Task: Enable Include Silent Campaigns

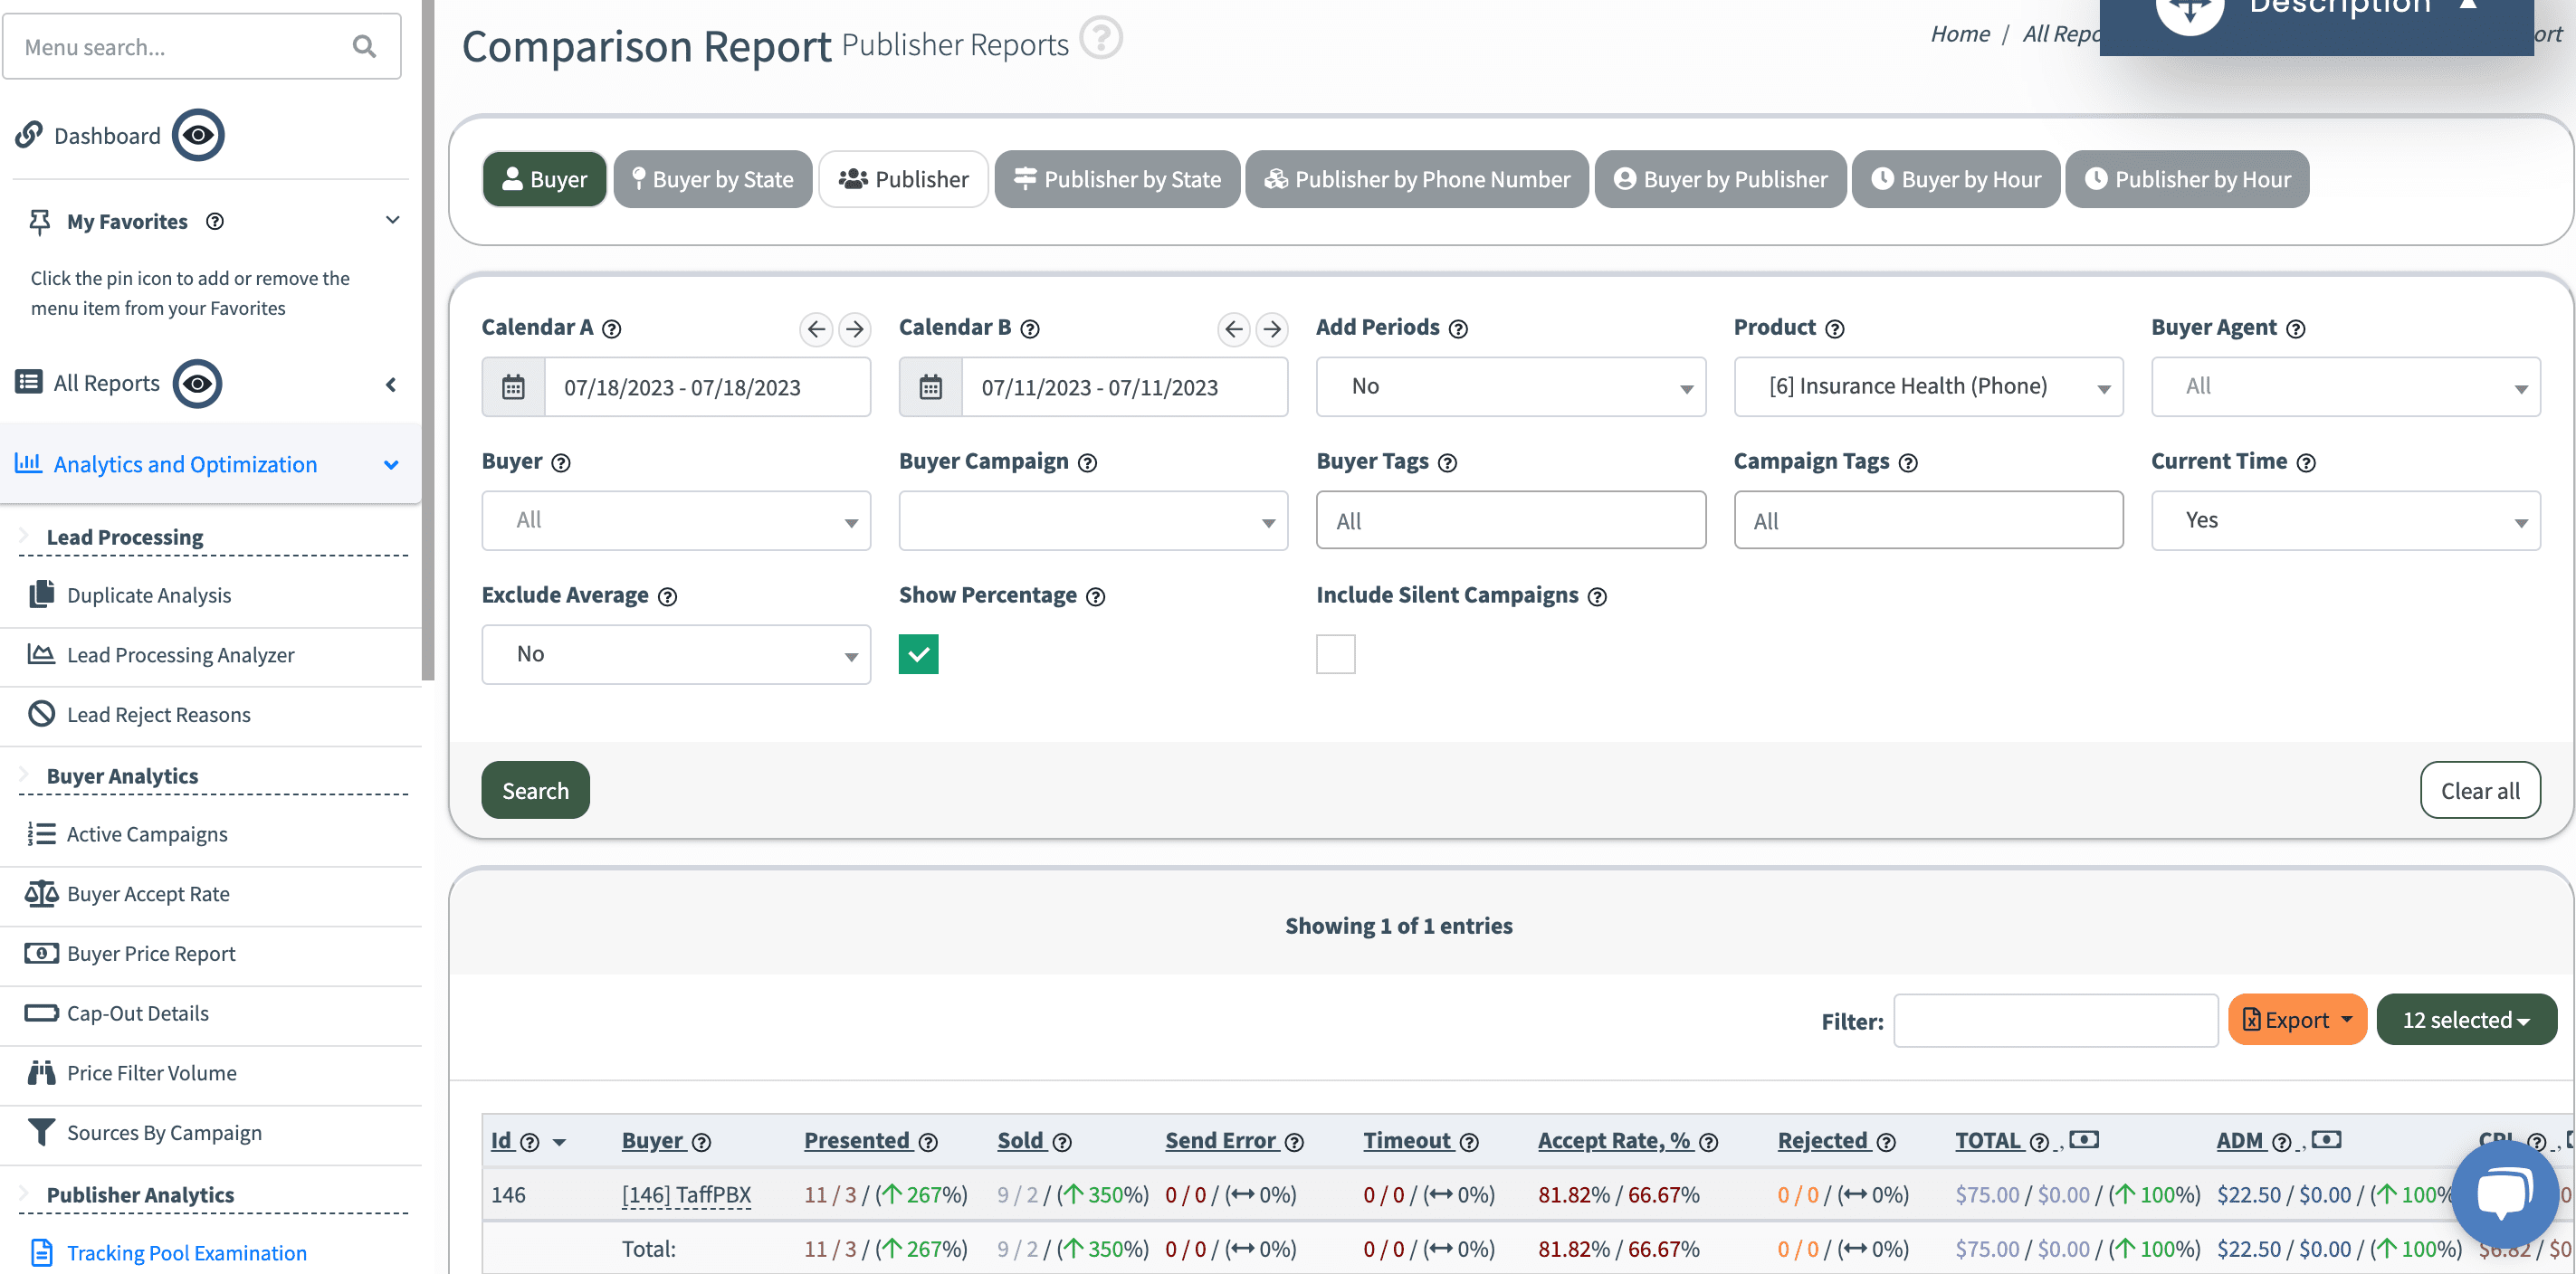Action: (1335, 653)
